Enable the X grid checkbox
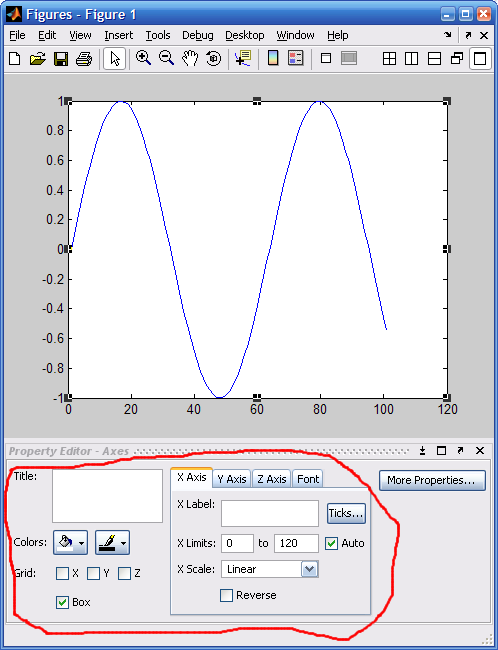This screenshot has height=650, width=498. 63,573
